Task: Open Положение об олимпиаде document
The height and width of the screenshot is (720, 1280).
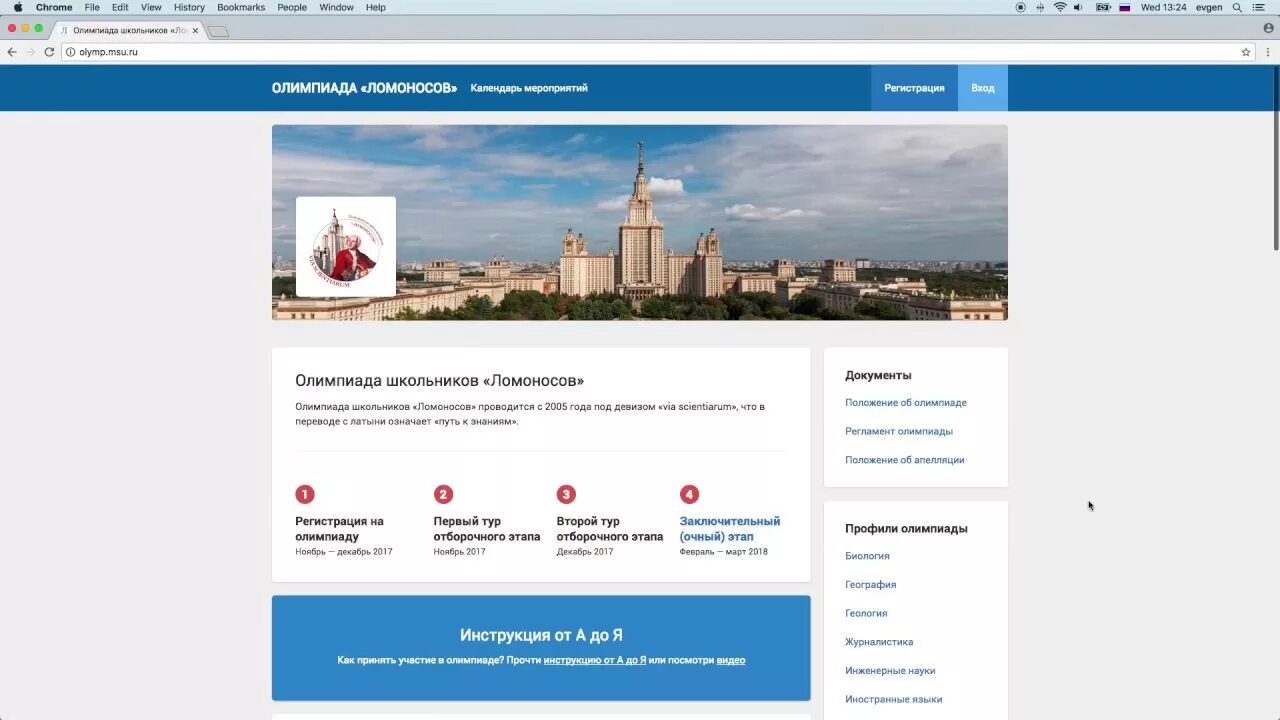Action: click(906, 403)
